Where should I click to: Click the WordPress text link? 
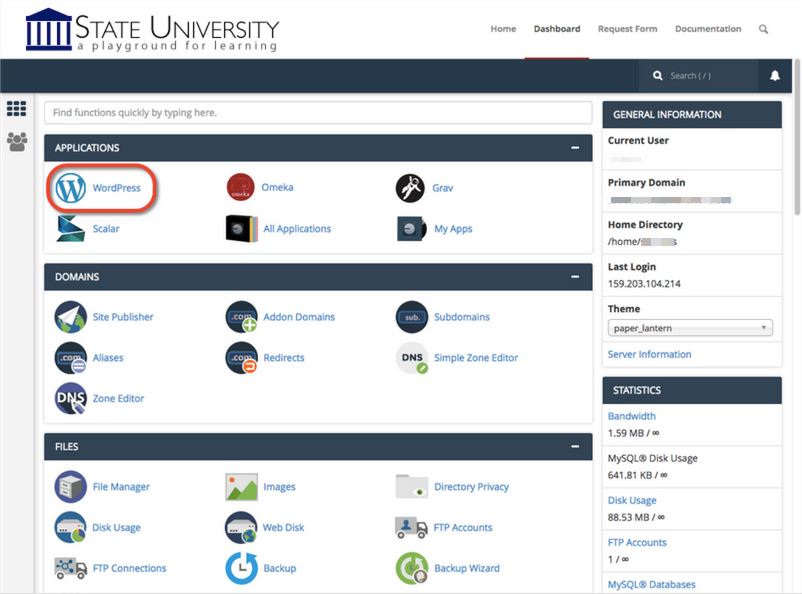click(116, 188)
